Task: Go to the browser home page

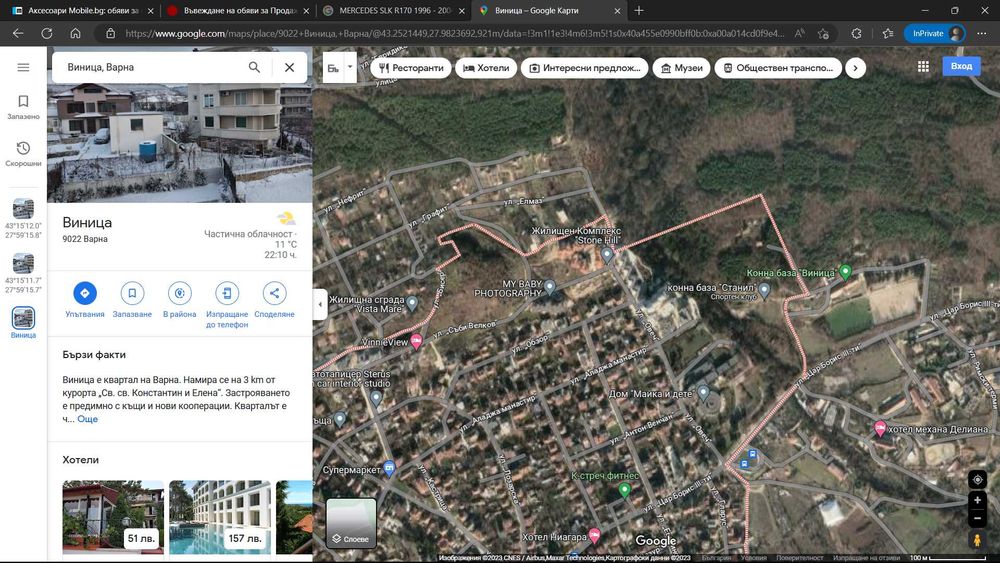Action: [75, 33]
